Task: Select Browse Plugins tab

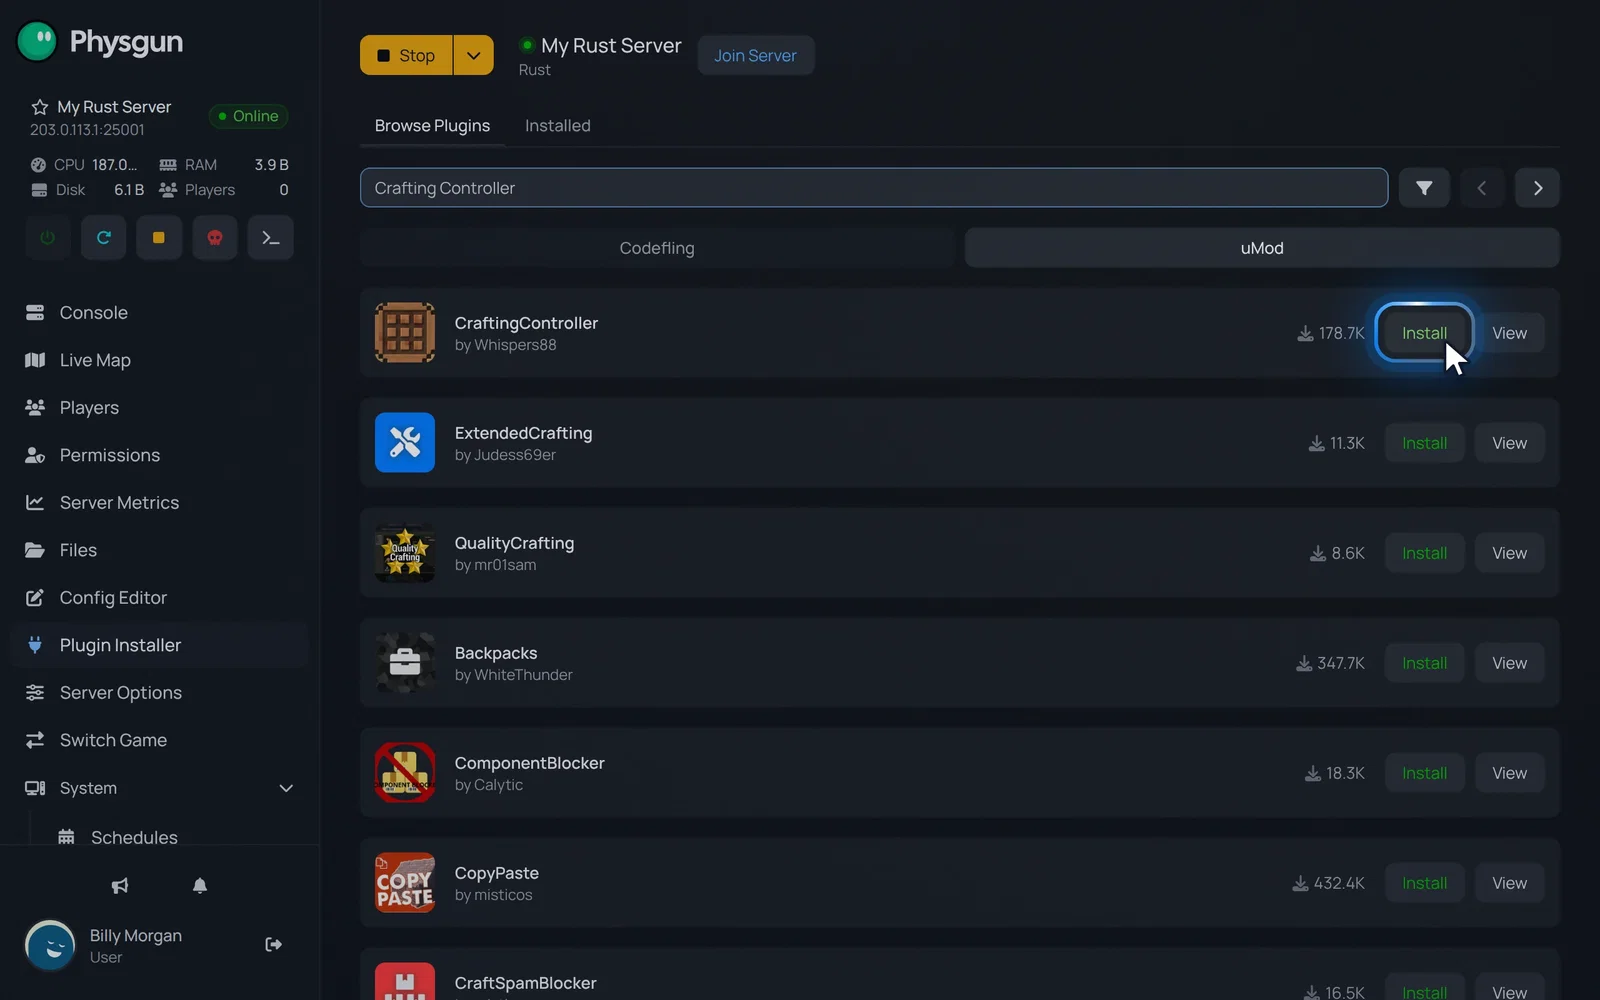Action: 432,126
